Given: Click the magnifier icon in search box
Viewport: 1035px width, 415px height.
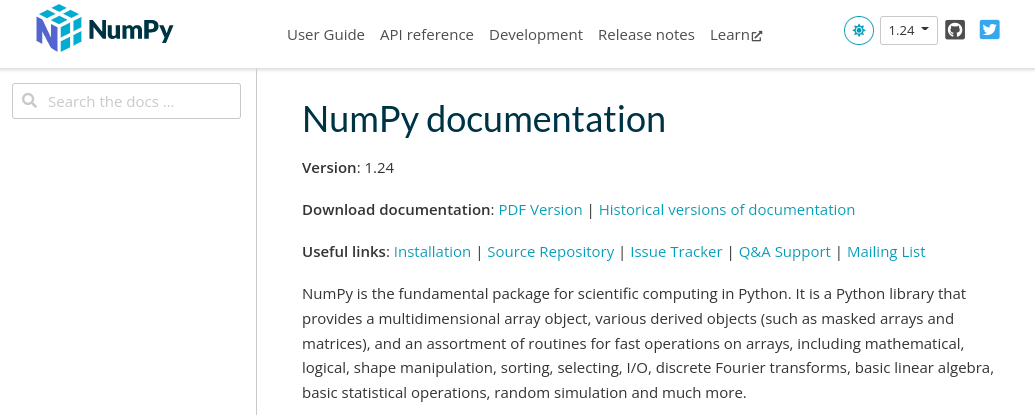Looking at the screenshot, I should 29,100.
